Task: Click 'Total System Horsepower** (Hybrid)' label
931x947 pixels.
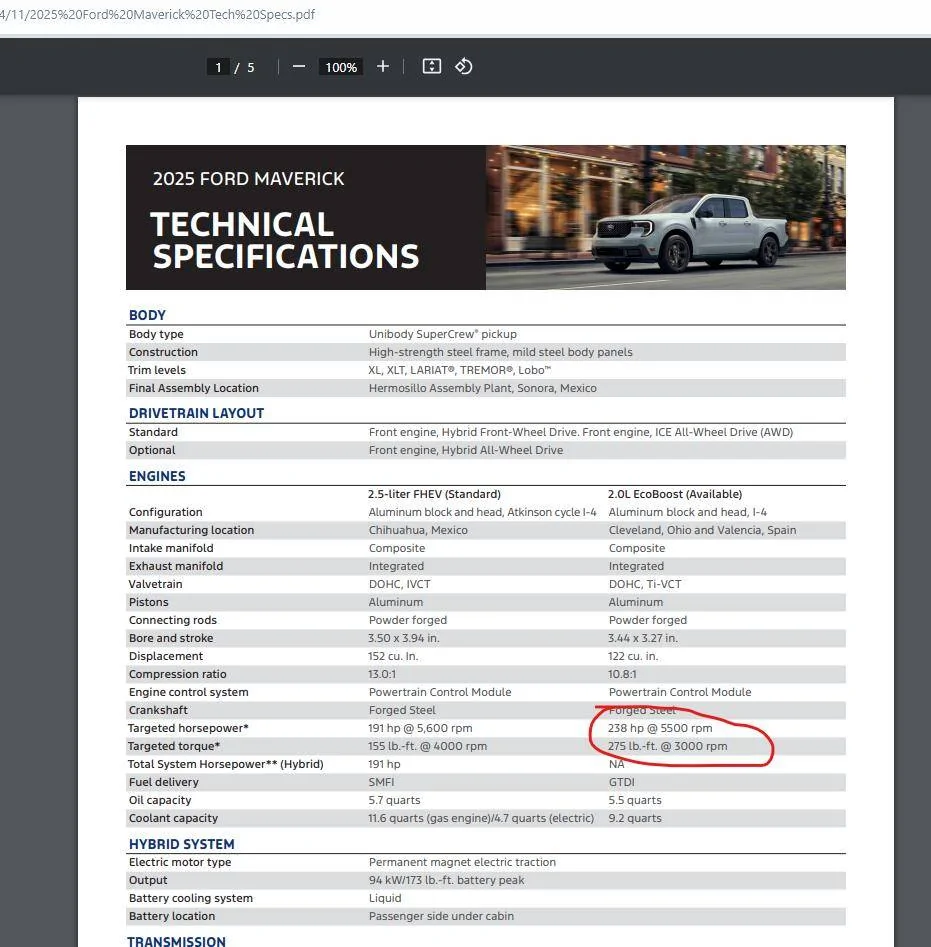Action: coord(225,764)
